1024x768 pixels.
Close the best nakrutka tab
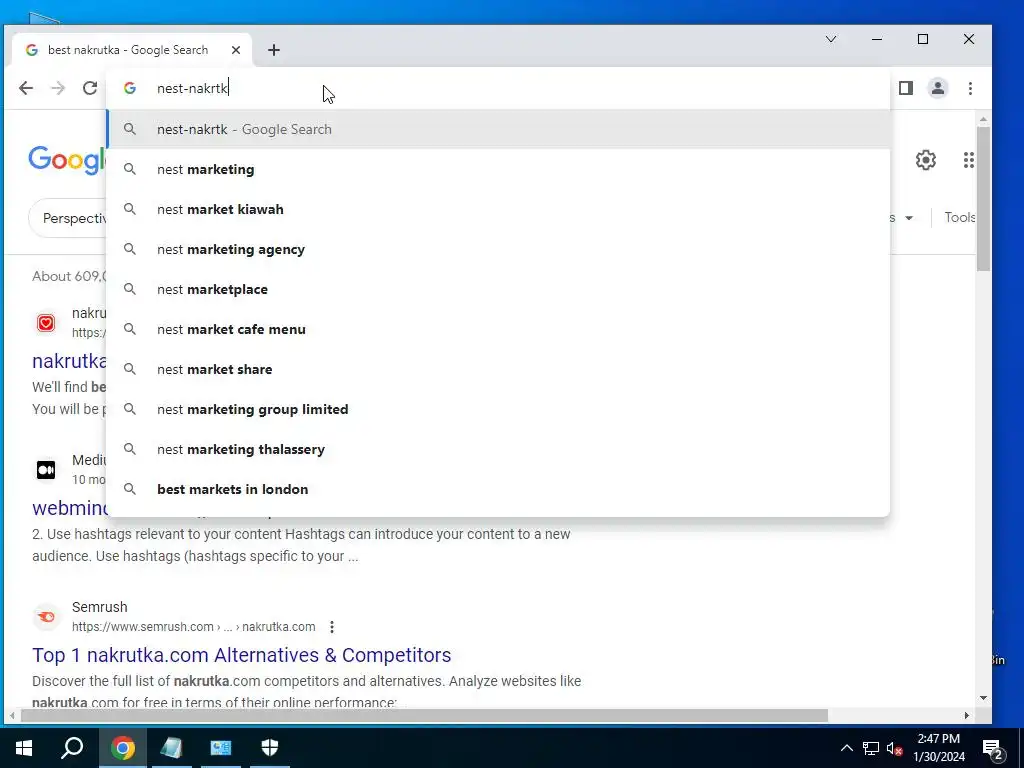click(x=236, y=50)
